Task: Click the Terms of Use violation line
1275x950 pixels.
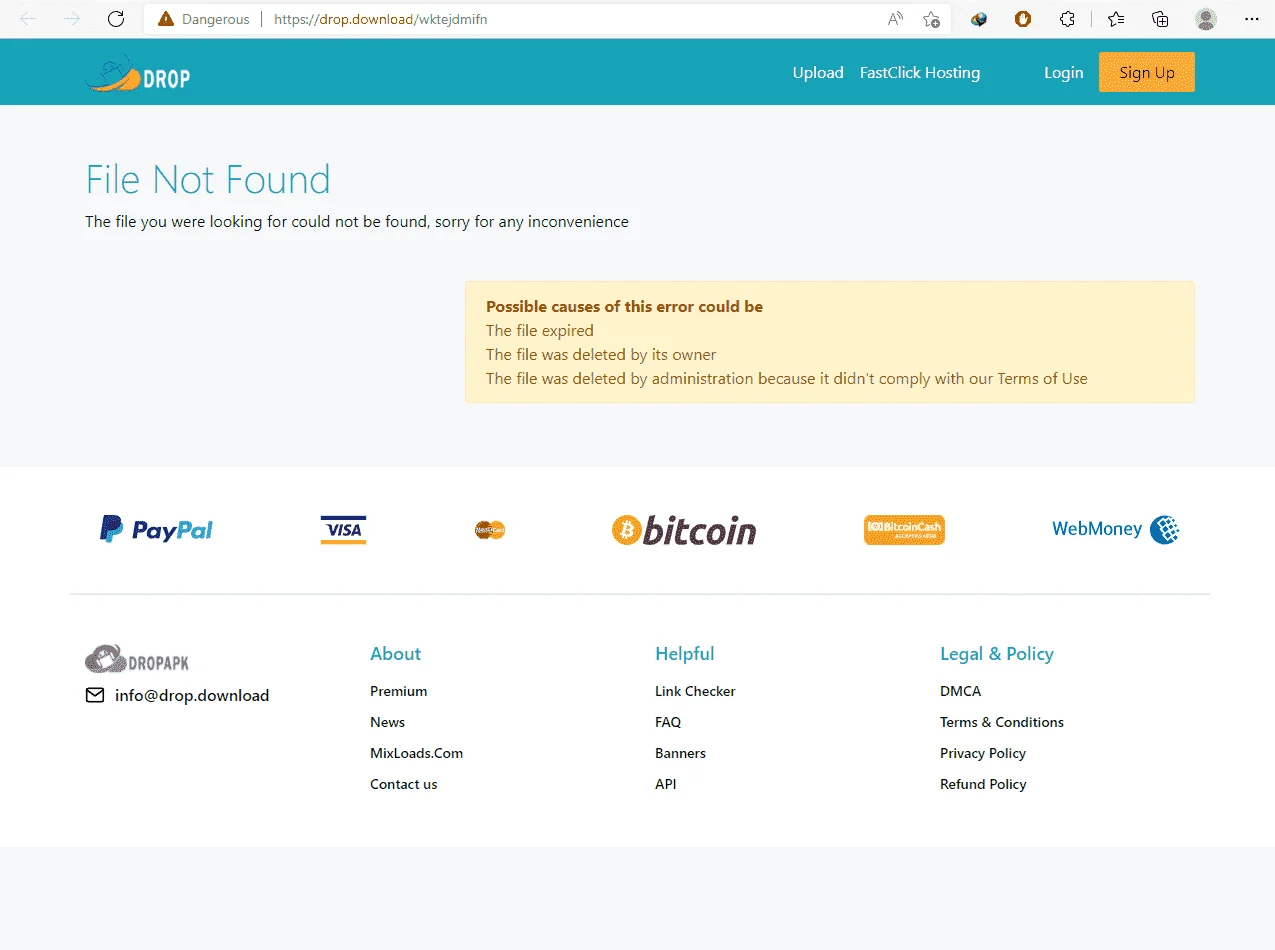Action: 786,379
